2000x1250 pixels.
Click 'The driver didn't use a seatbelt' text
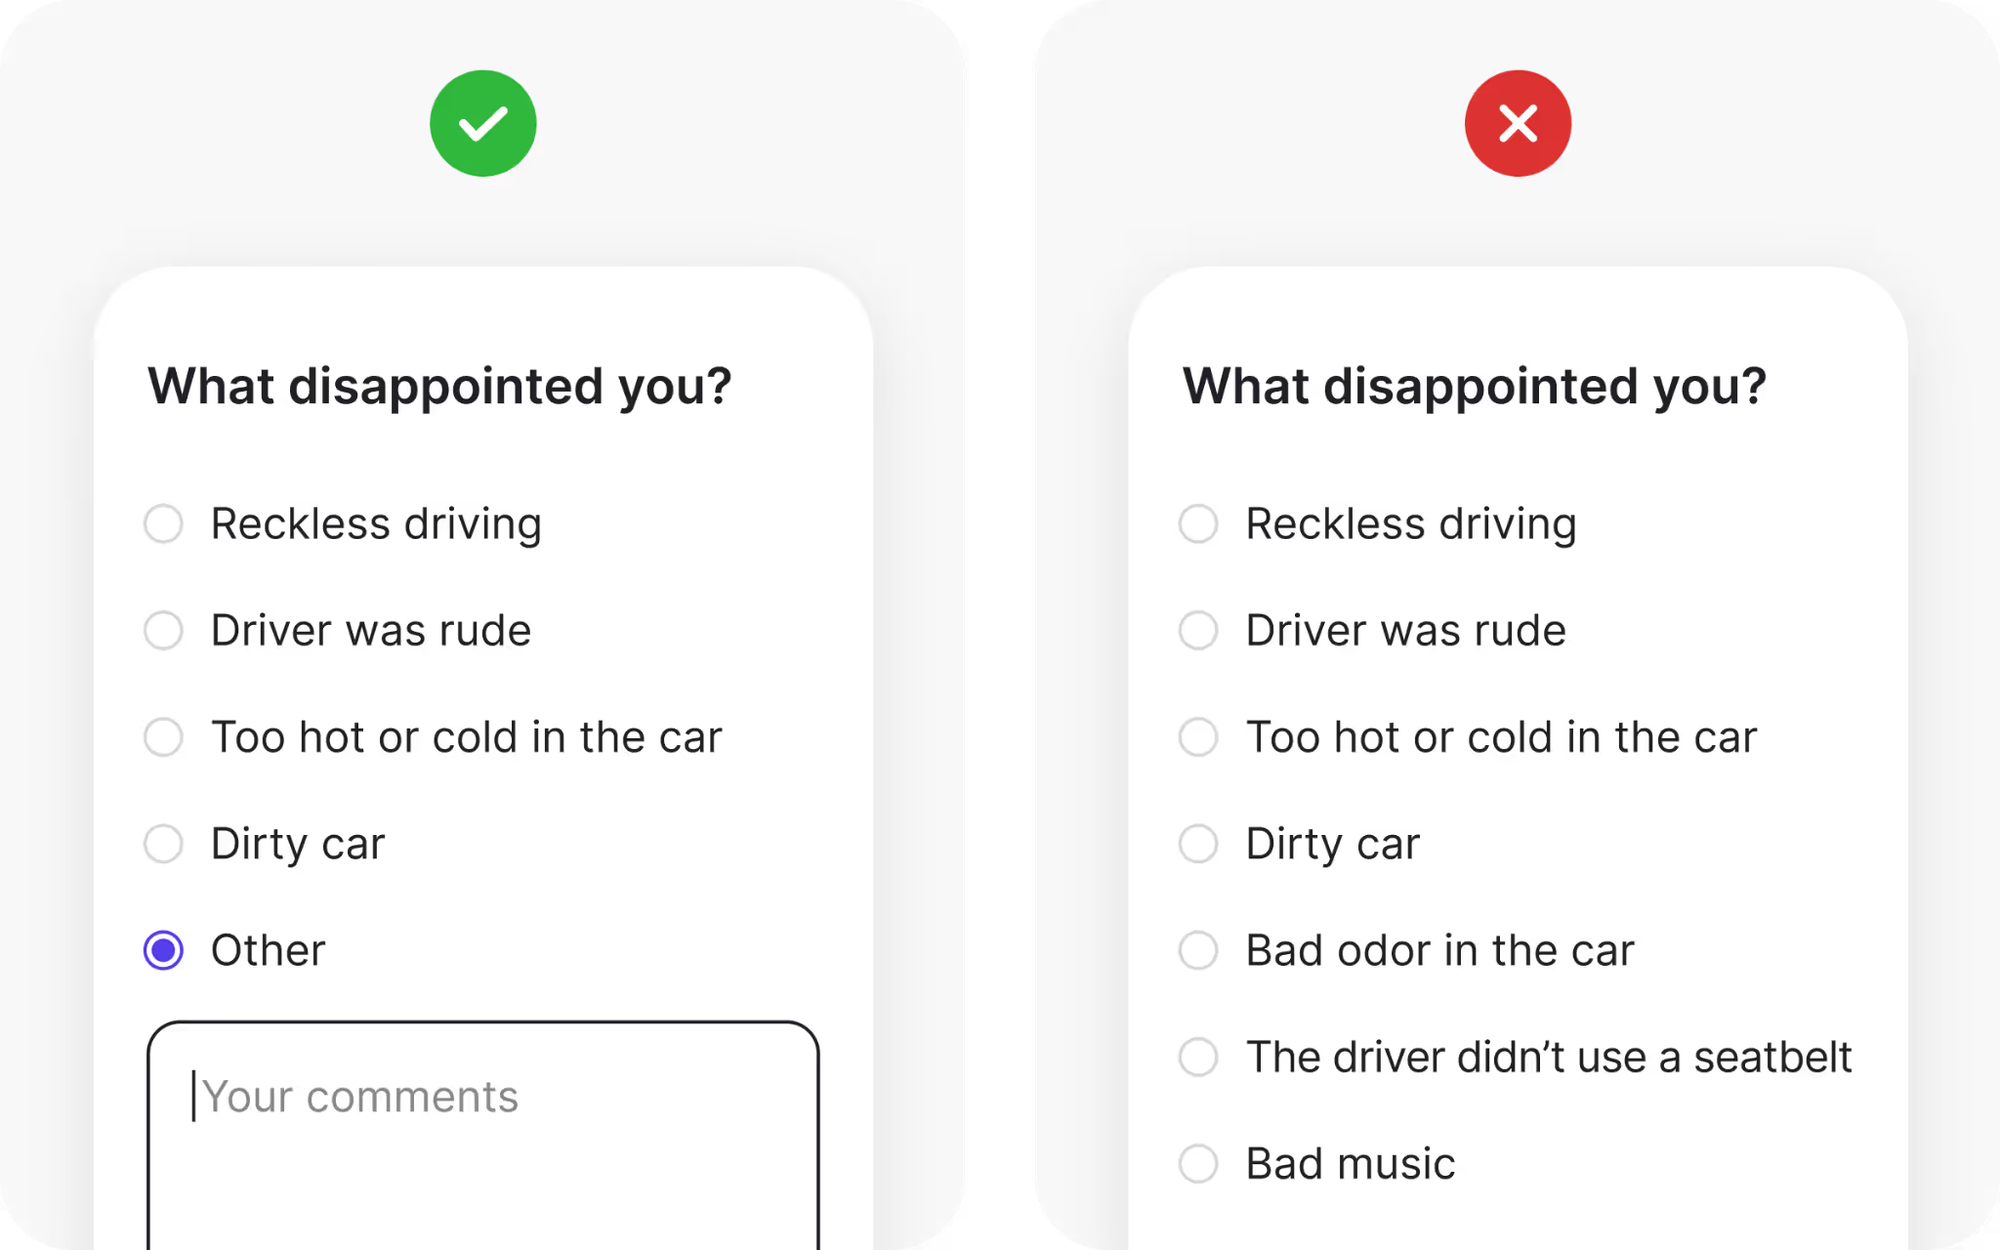(x=1548, y=1057)
